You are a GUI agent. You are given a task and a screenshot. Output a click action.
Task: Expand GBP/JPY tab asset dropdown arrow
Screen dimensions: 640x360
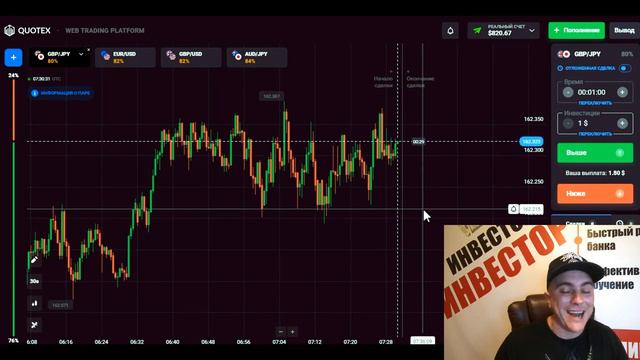click(81, 54)
